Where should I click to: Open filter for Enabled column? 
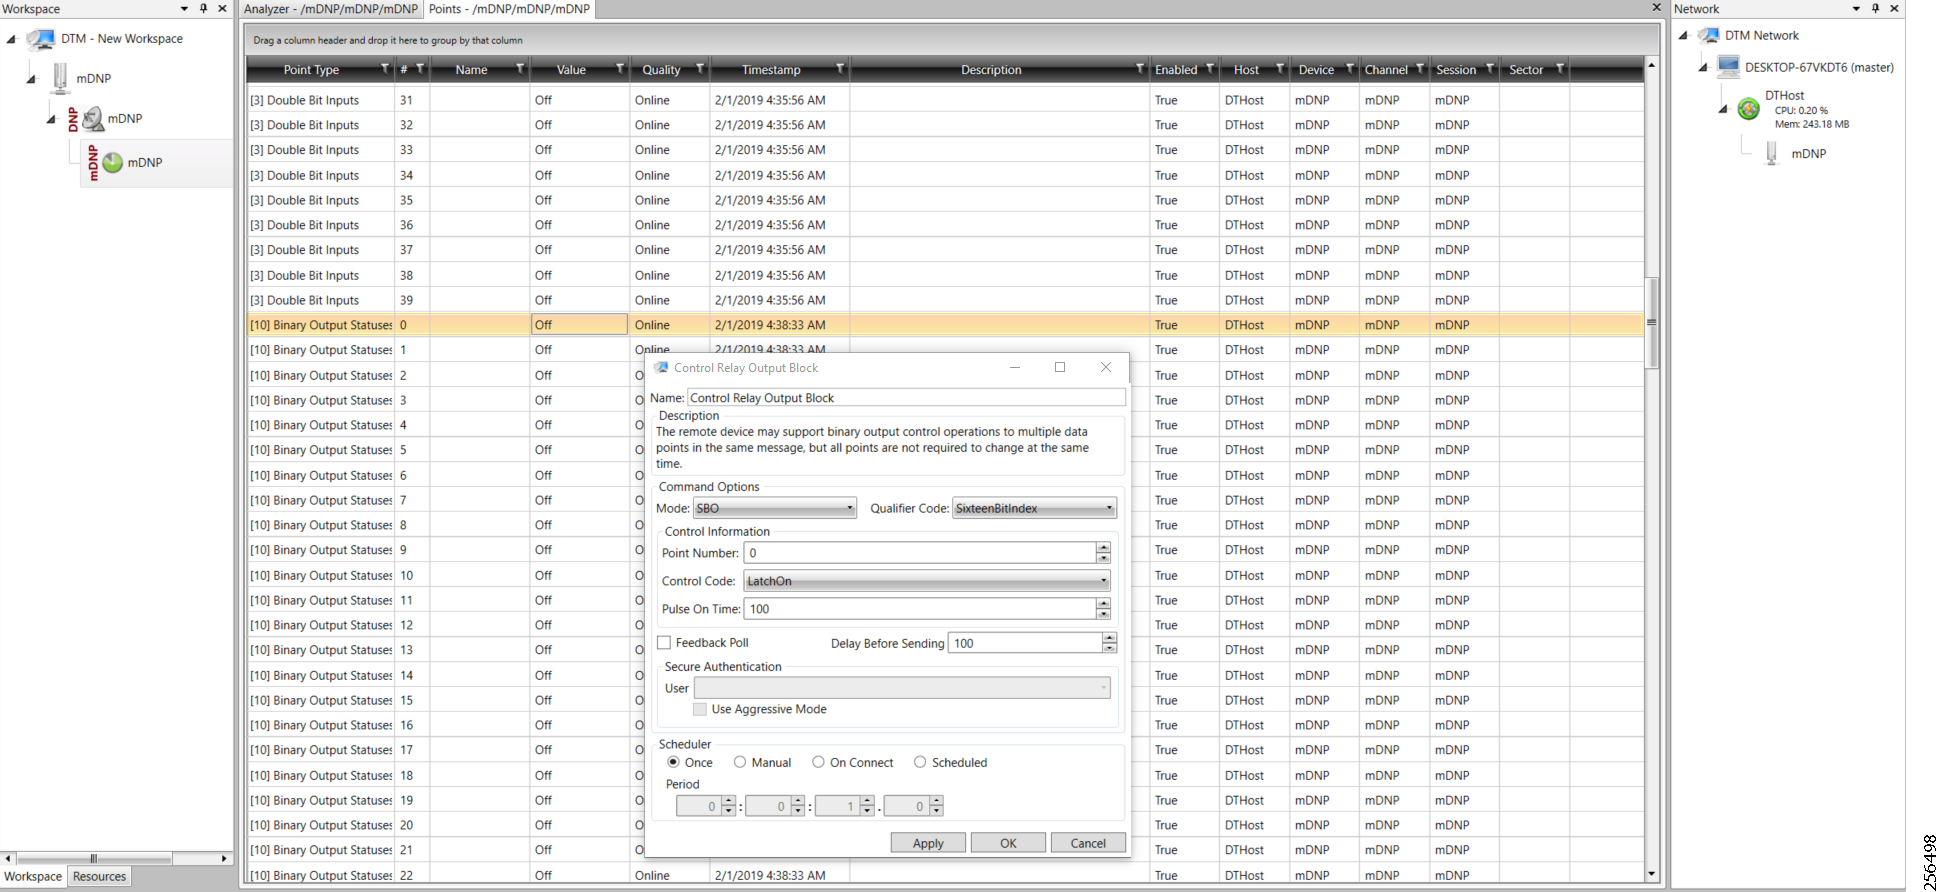[1210, 69]
